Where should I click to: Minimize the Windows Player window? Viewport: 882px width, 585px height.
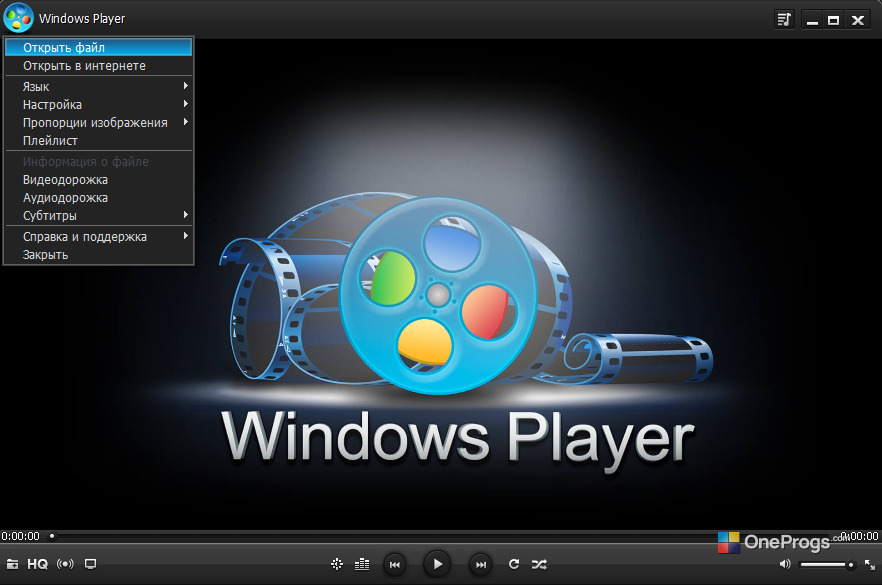point(812,20)
